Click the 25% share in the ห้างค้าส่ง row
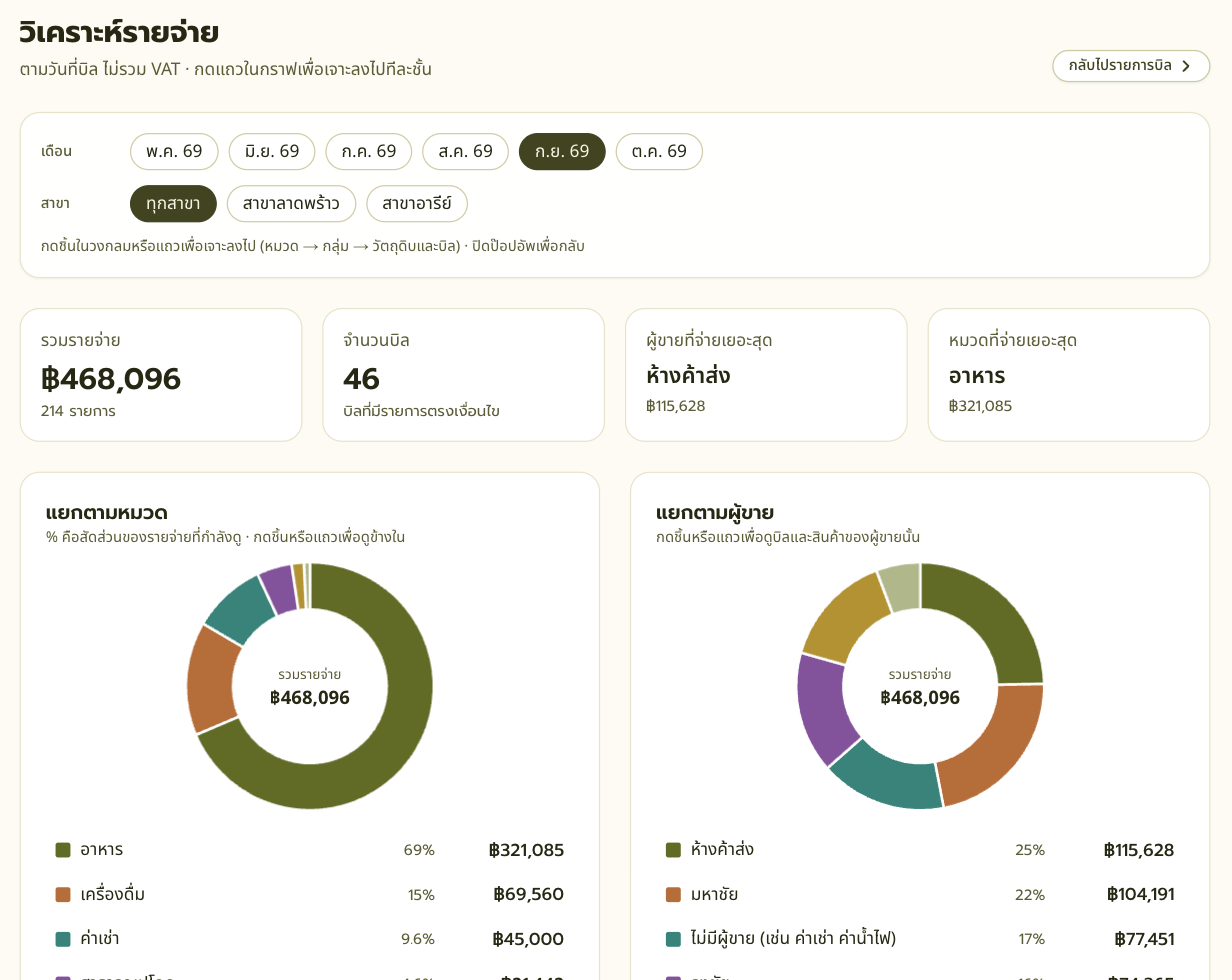 click(1030, 850)
